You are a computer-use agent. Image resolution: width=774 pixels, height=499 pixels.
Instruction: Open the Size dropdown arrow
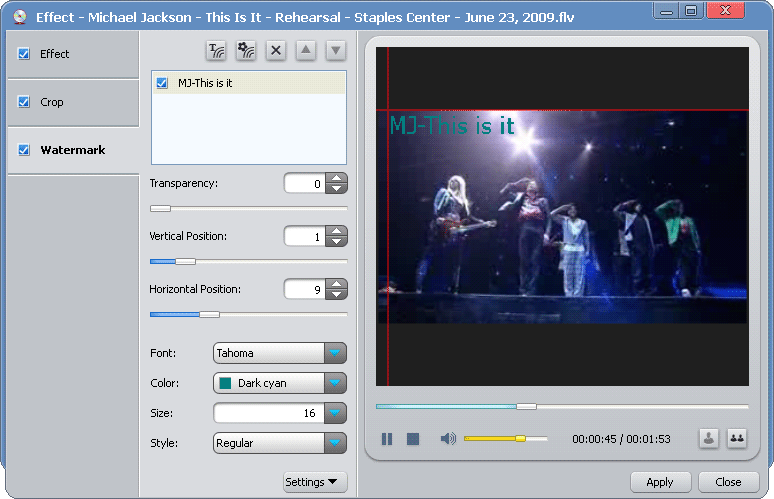click(x=335, y=413)
